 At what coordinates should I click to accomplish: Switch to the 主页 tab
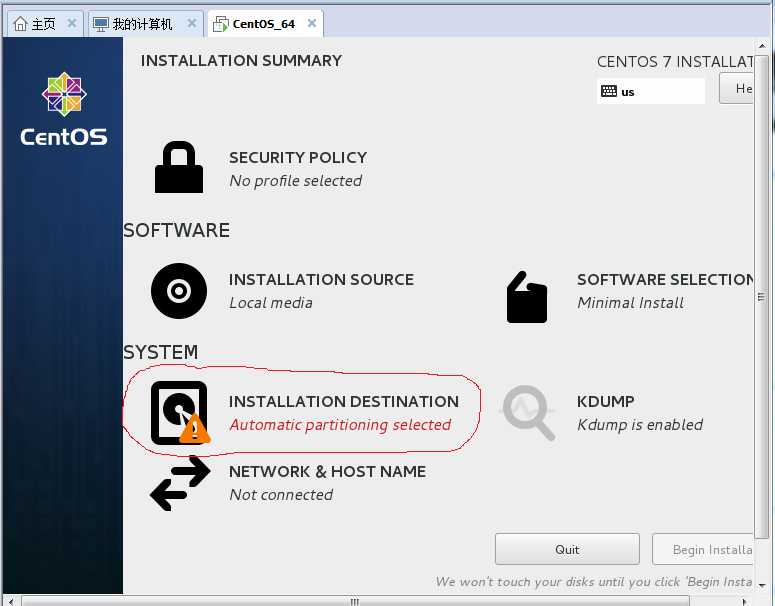click(44, 23)
